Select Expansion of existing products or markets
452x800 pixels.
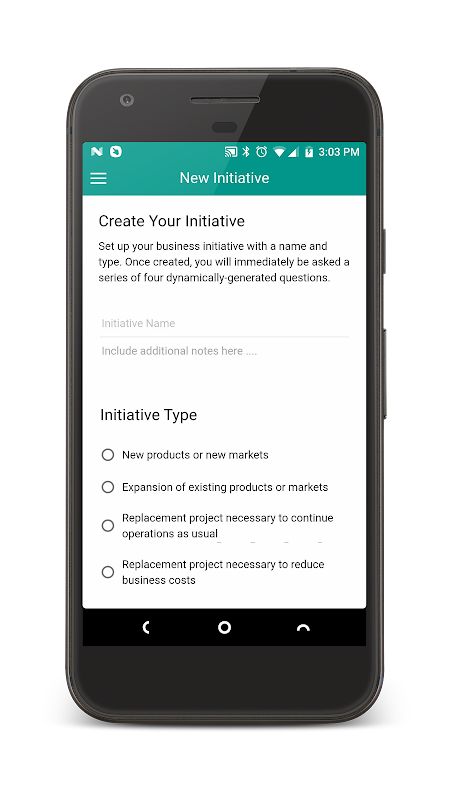click(215, 487)
